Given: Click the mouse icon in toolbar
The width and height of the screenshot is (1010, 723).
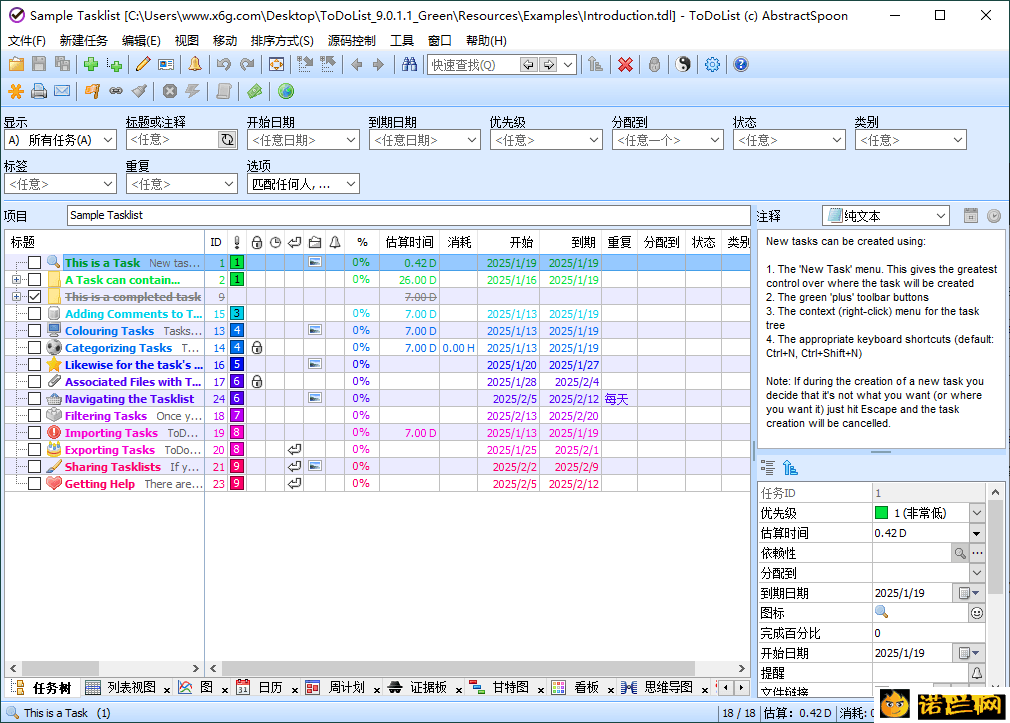Looking at the screenshot, I should pyautogui.click(x=654, y=64).
